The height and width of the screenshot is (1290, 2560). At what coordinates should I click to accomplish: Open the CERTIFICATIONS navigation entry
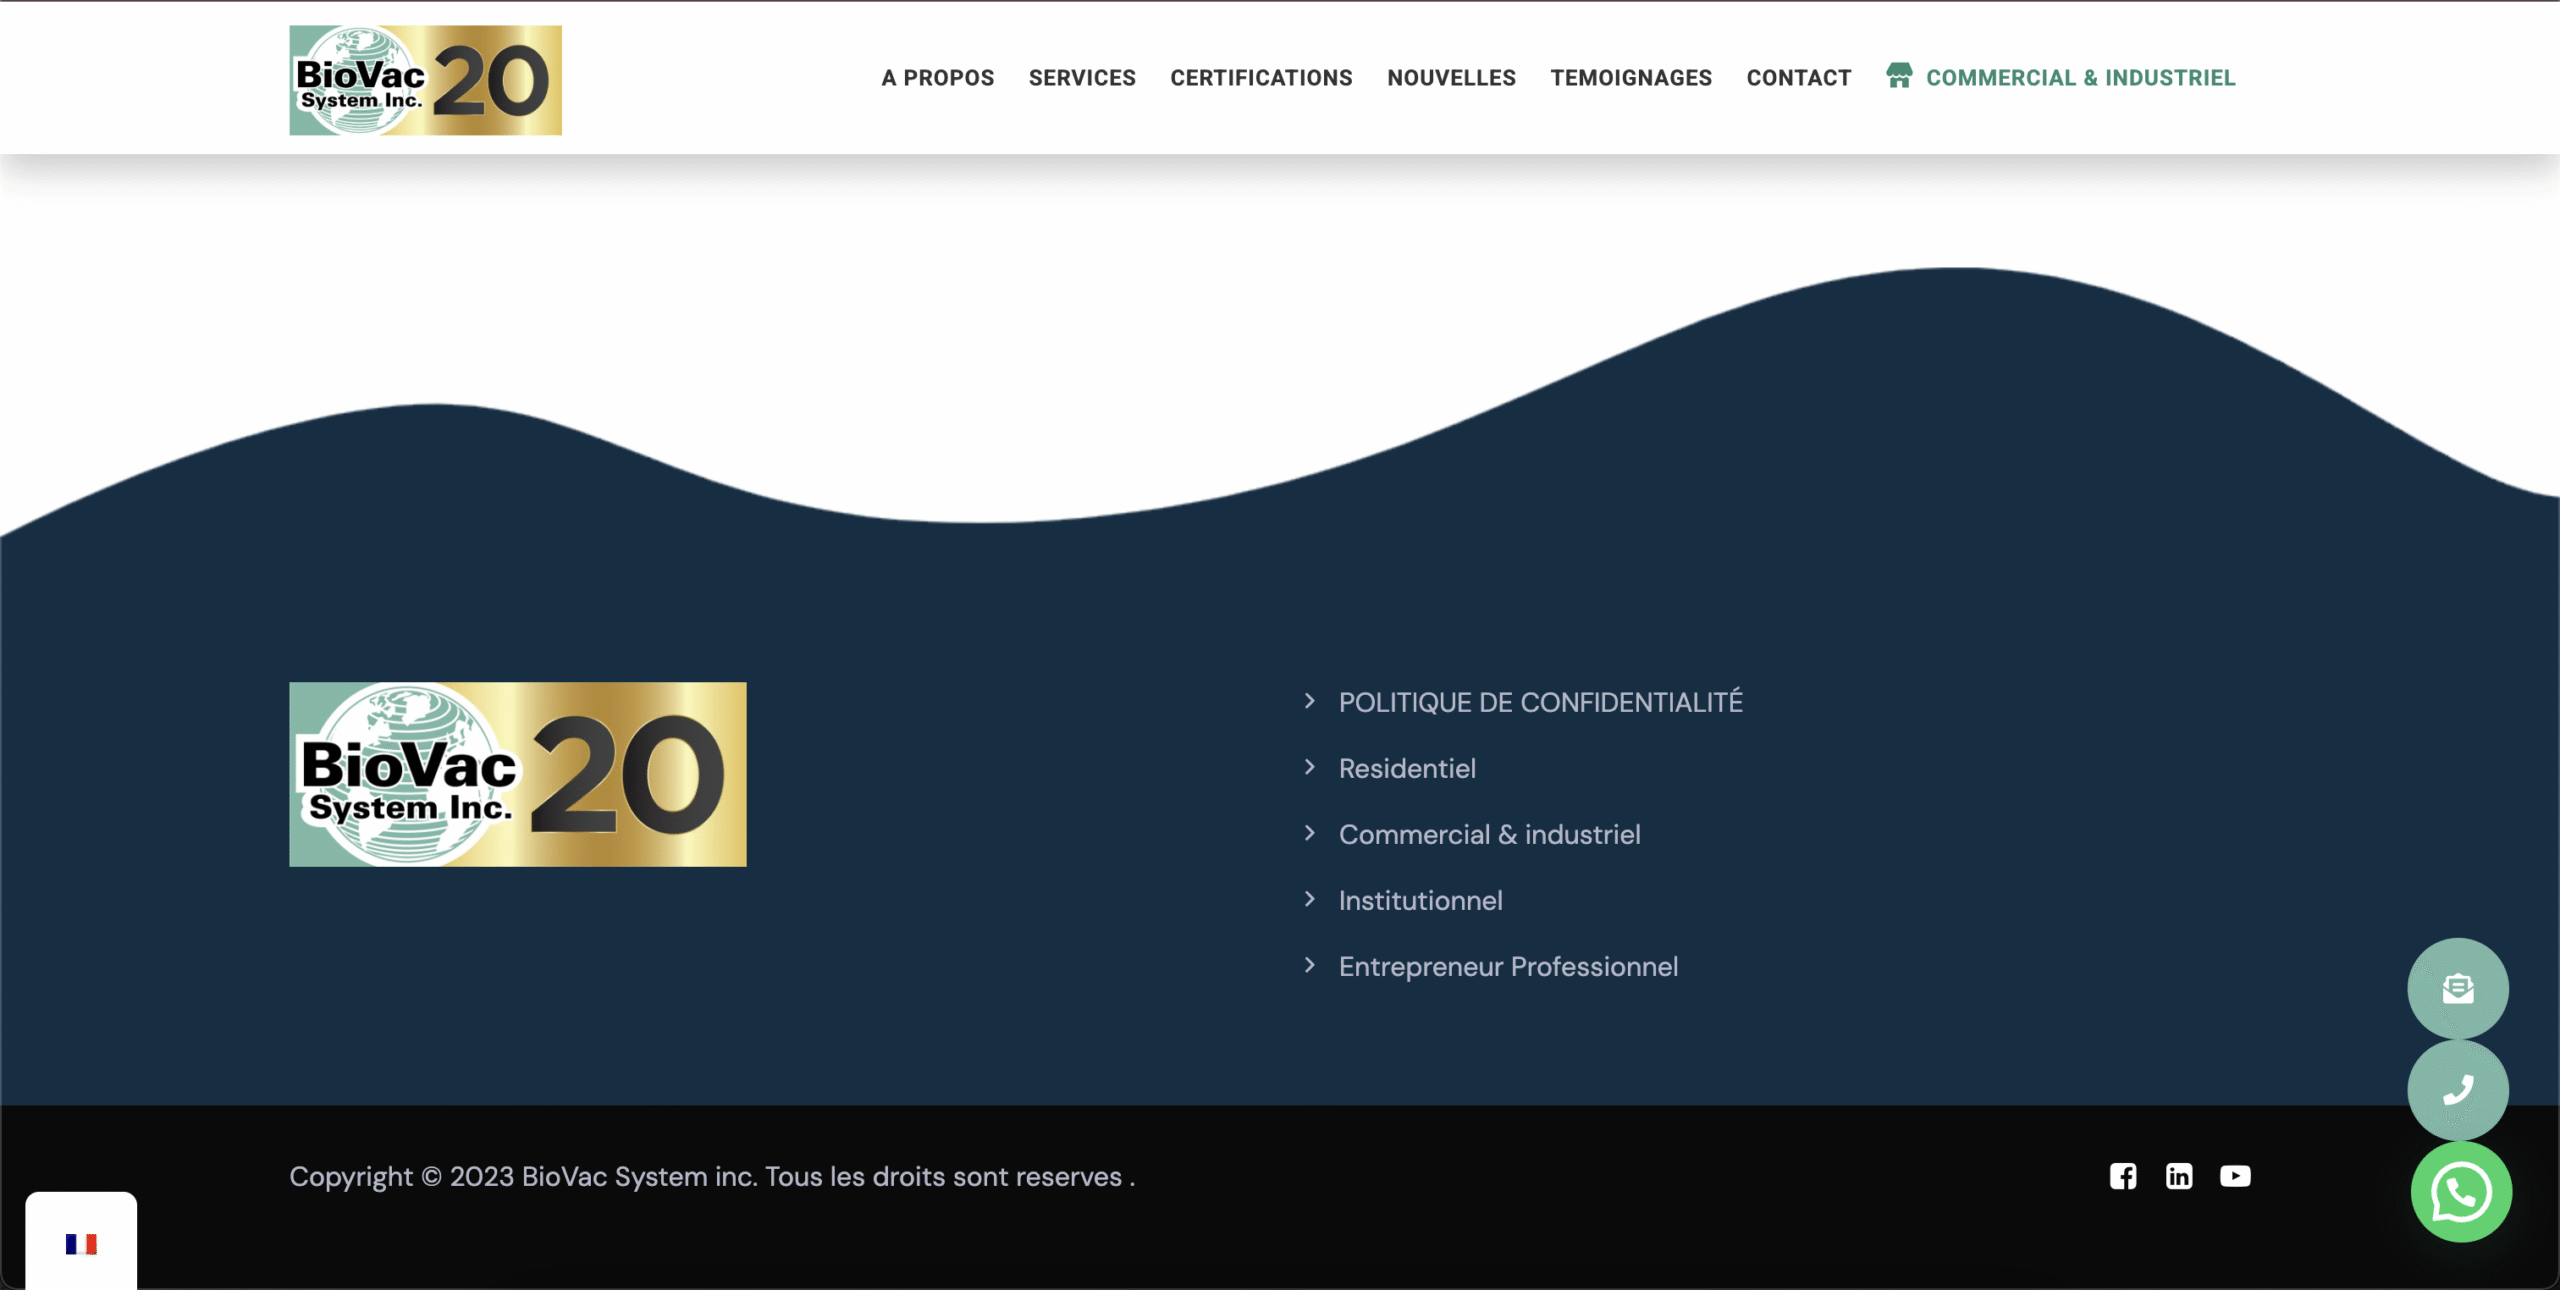1261,77
